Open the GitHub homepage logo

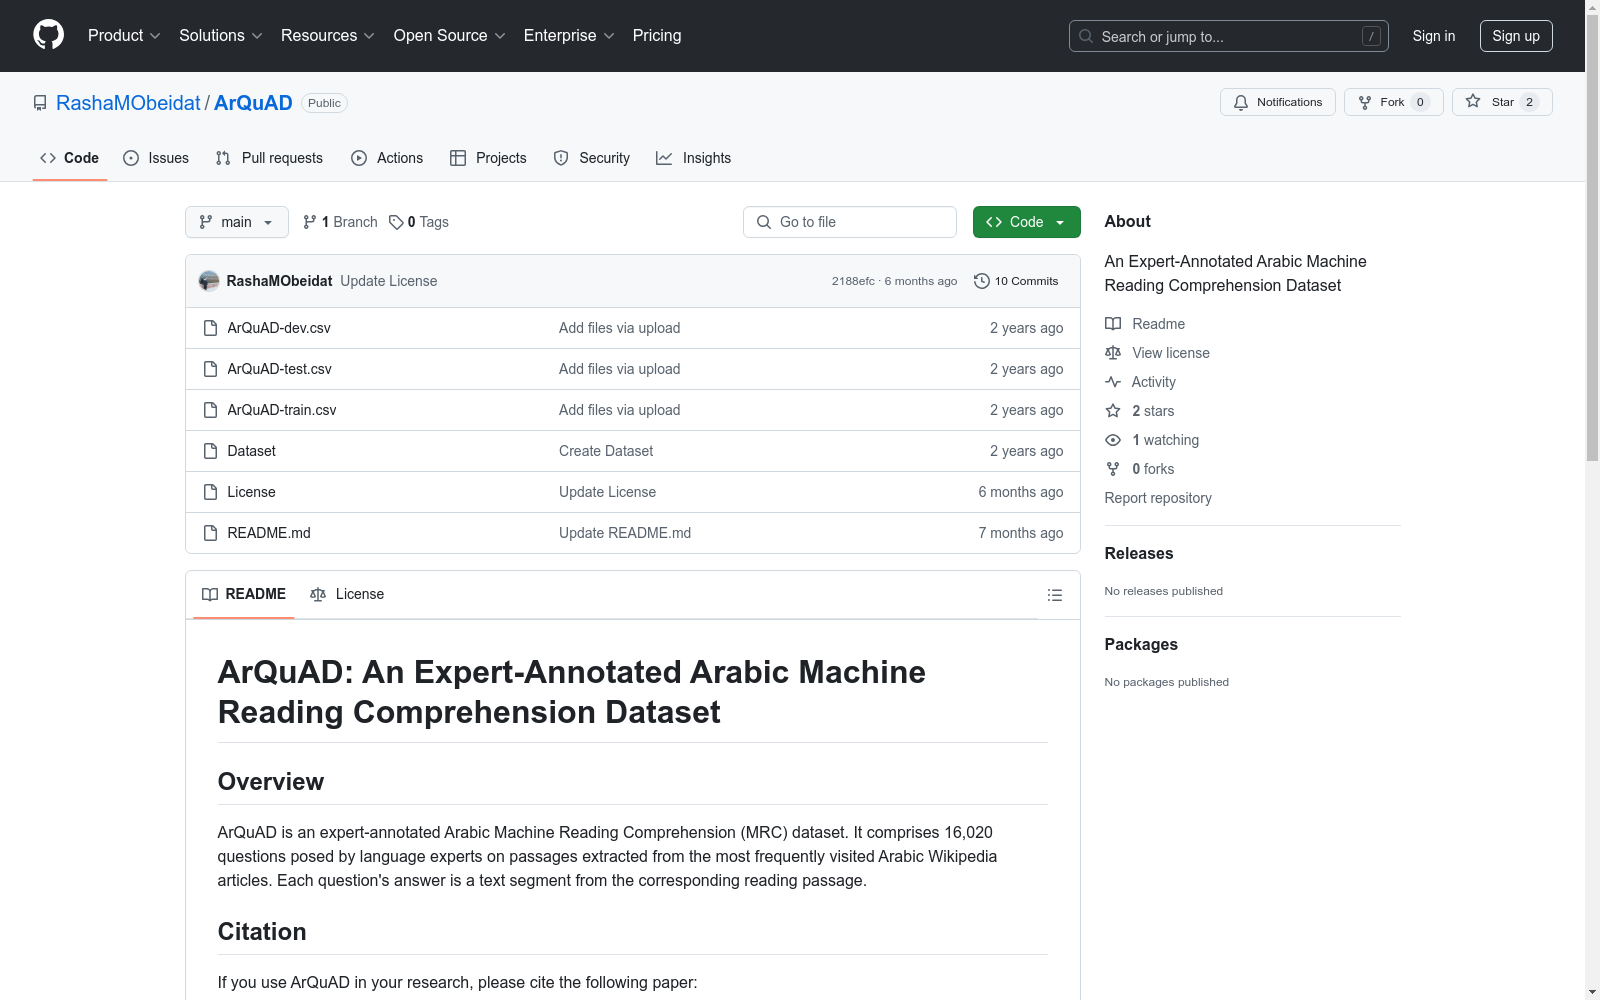(x=48, y=35)
